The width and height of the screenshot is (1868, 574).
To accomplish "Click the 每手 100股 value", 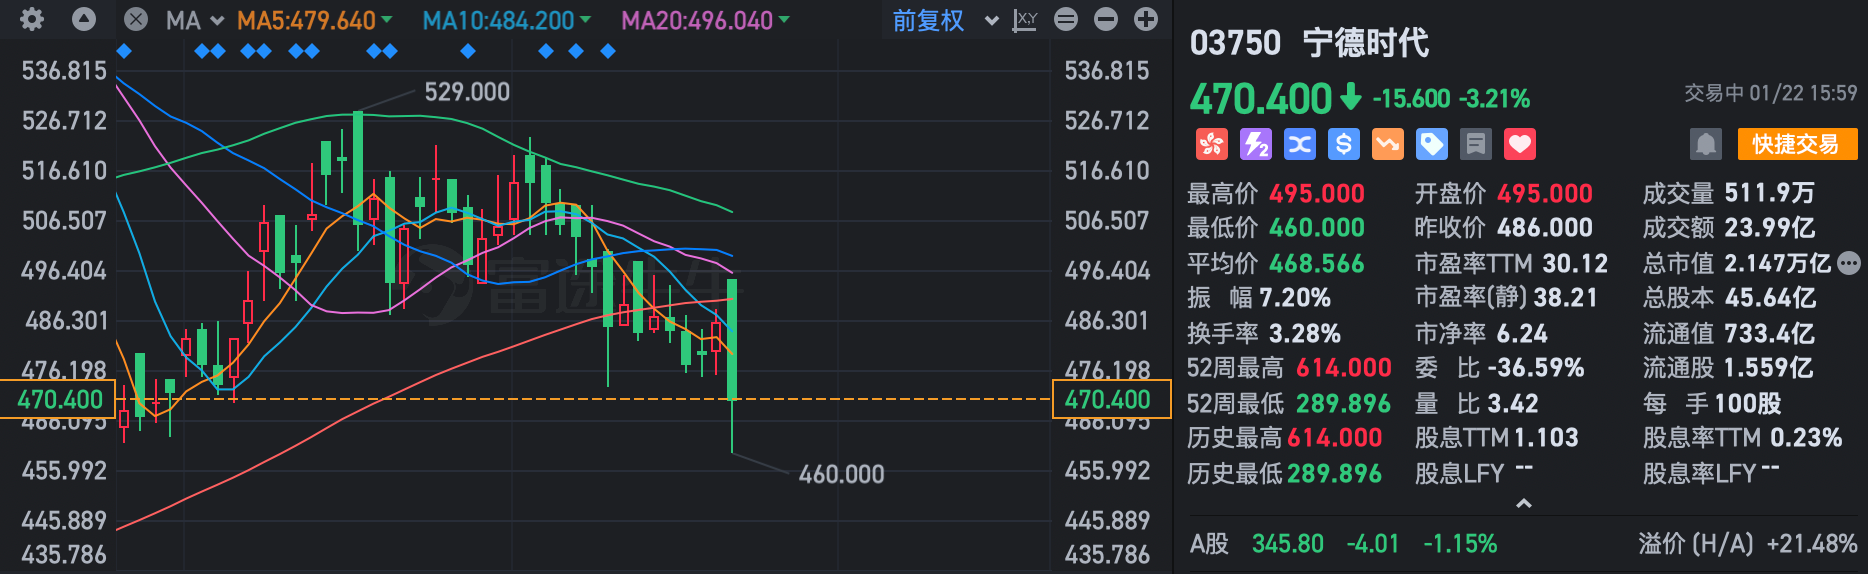I will [1747, 403].
